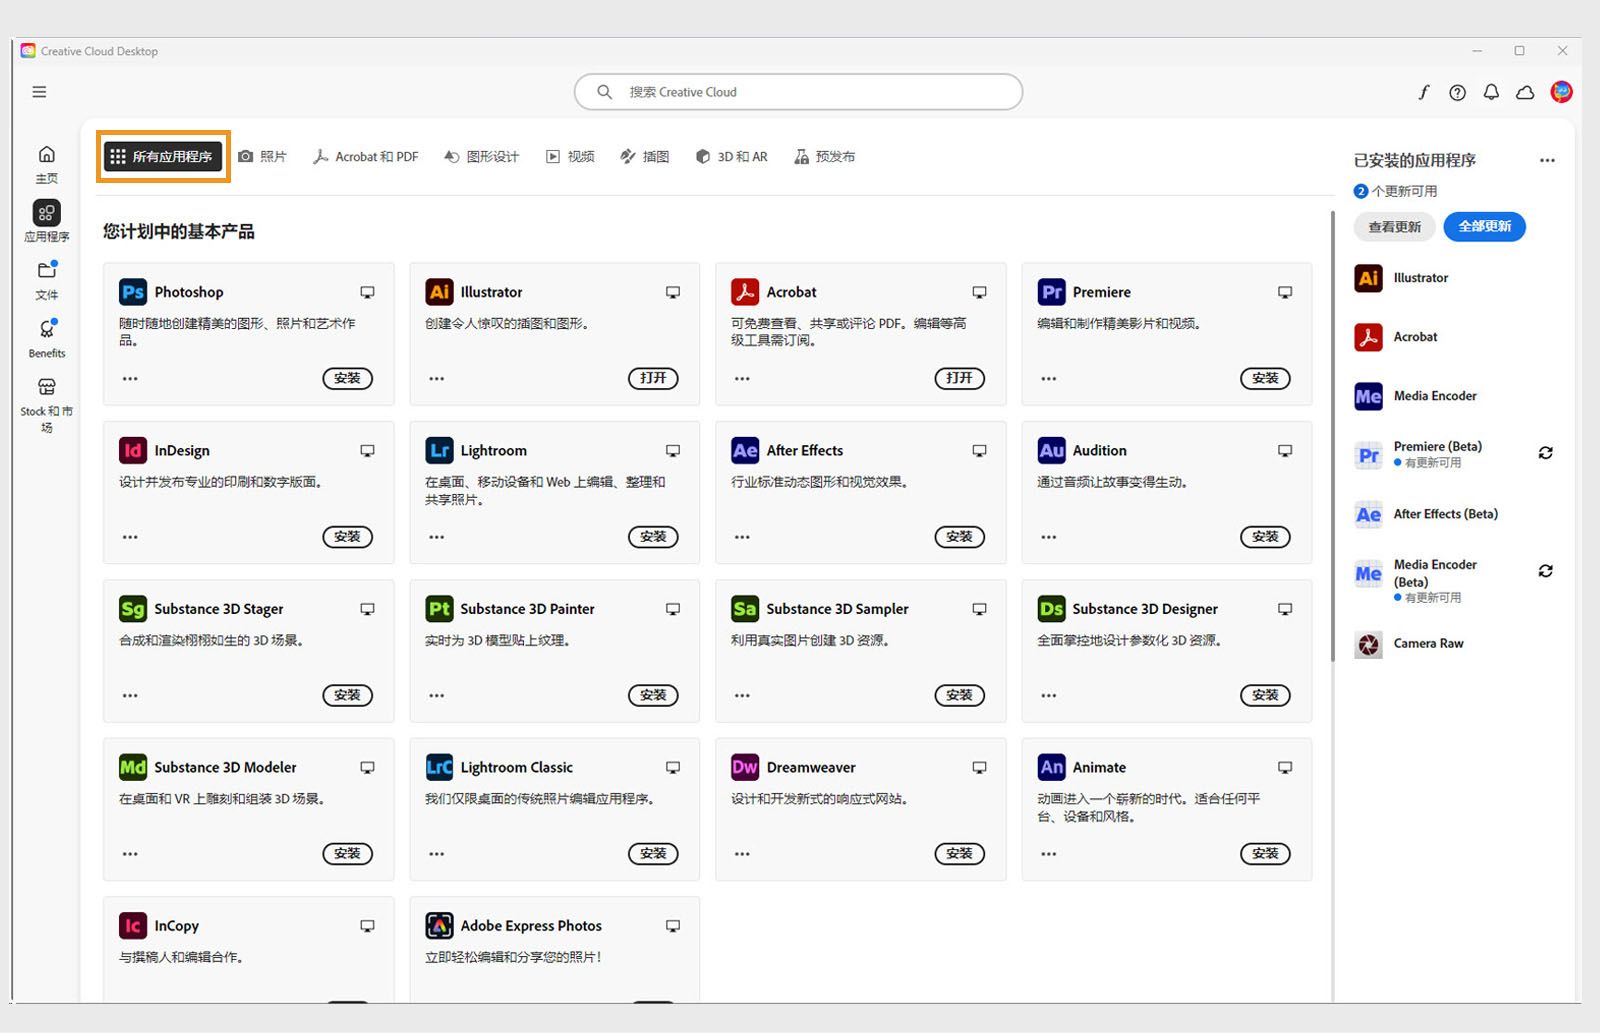Click the desktop icon on the Photoshop card
The width and height of the screenshot is (1600, 1033).
coord(367,291)
